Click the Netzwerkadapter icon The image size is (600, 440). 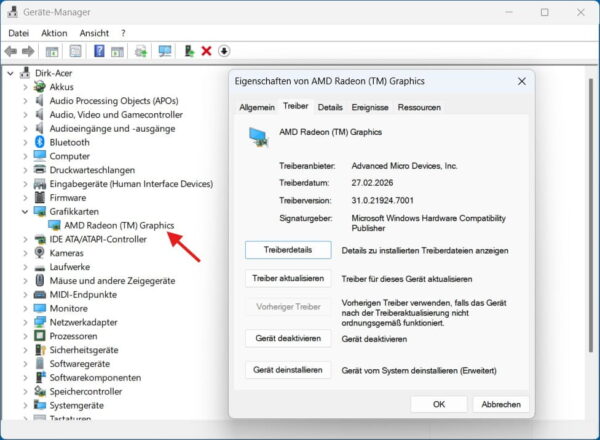(x=39, y=322)
